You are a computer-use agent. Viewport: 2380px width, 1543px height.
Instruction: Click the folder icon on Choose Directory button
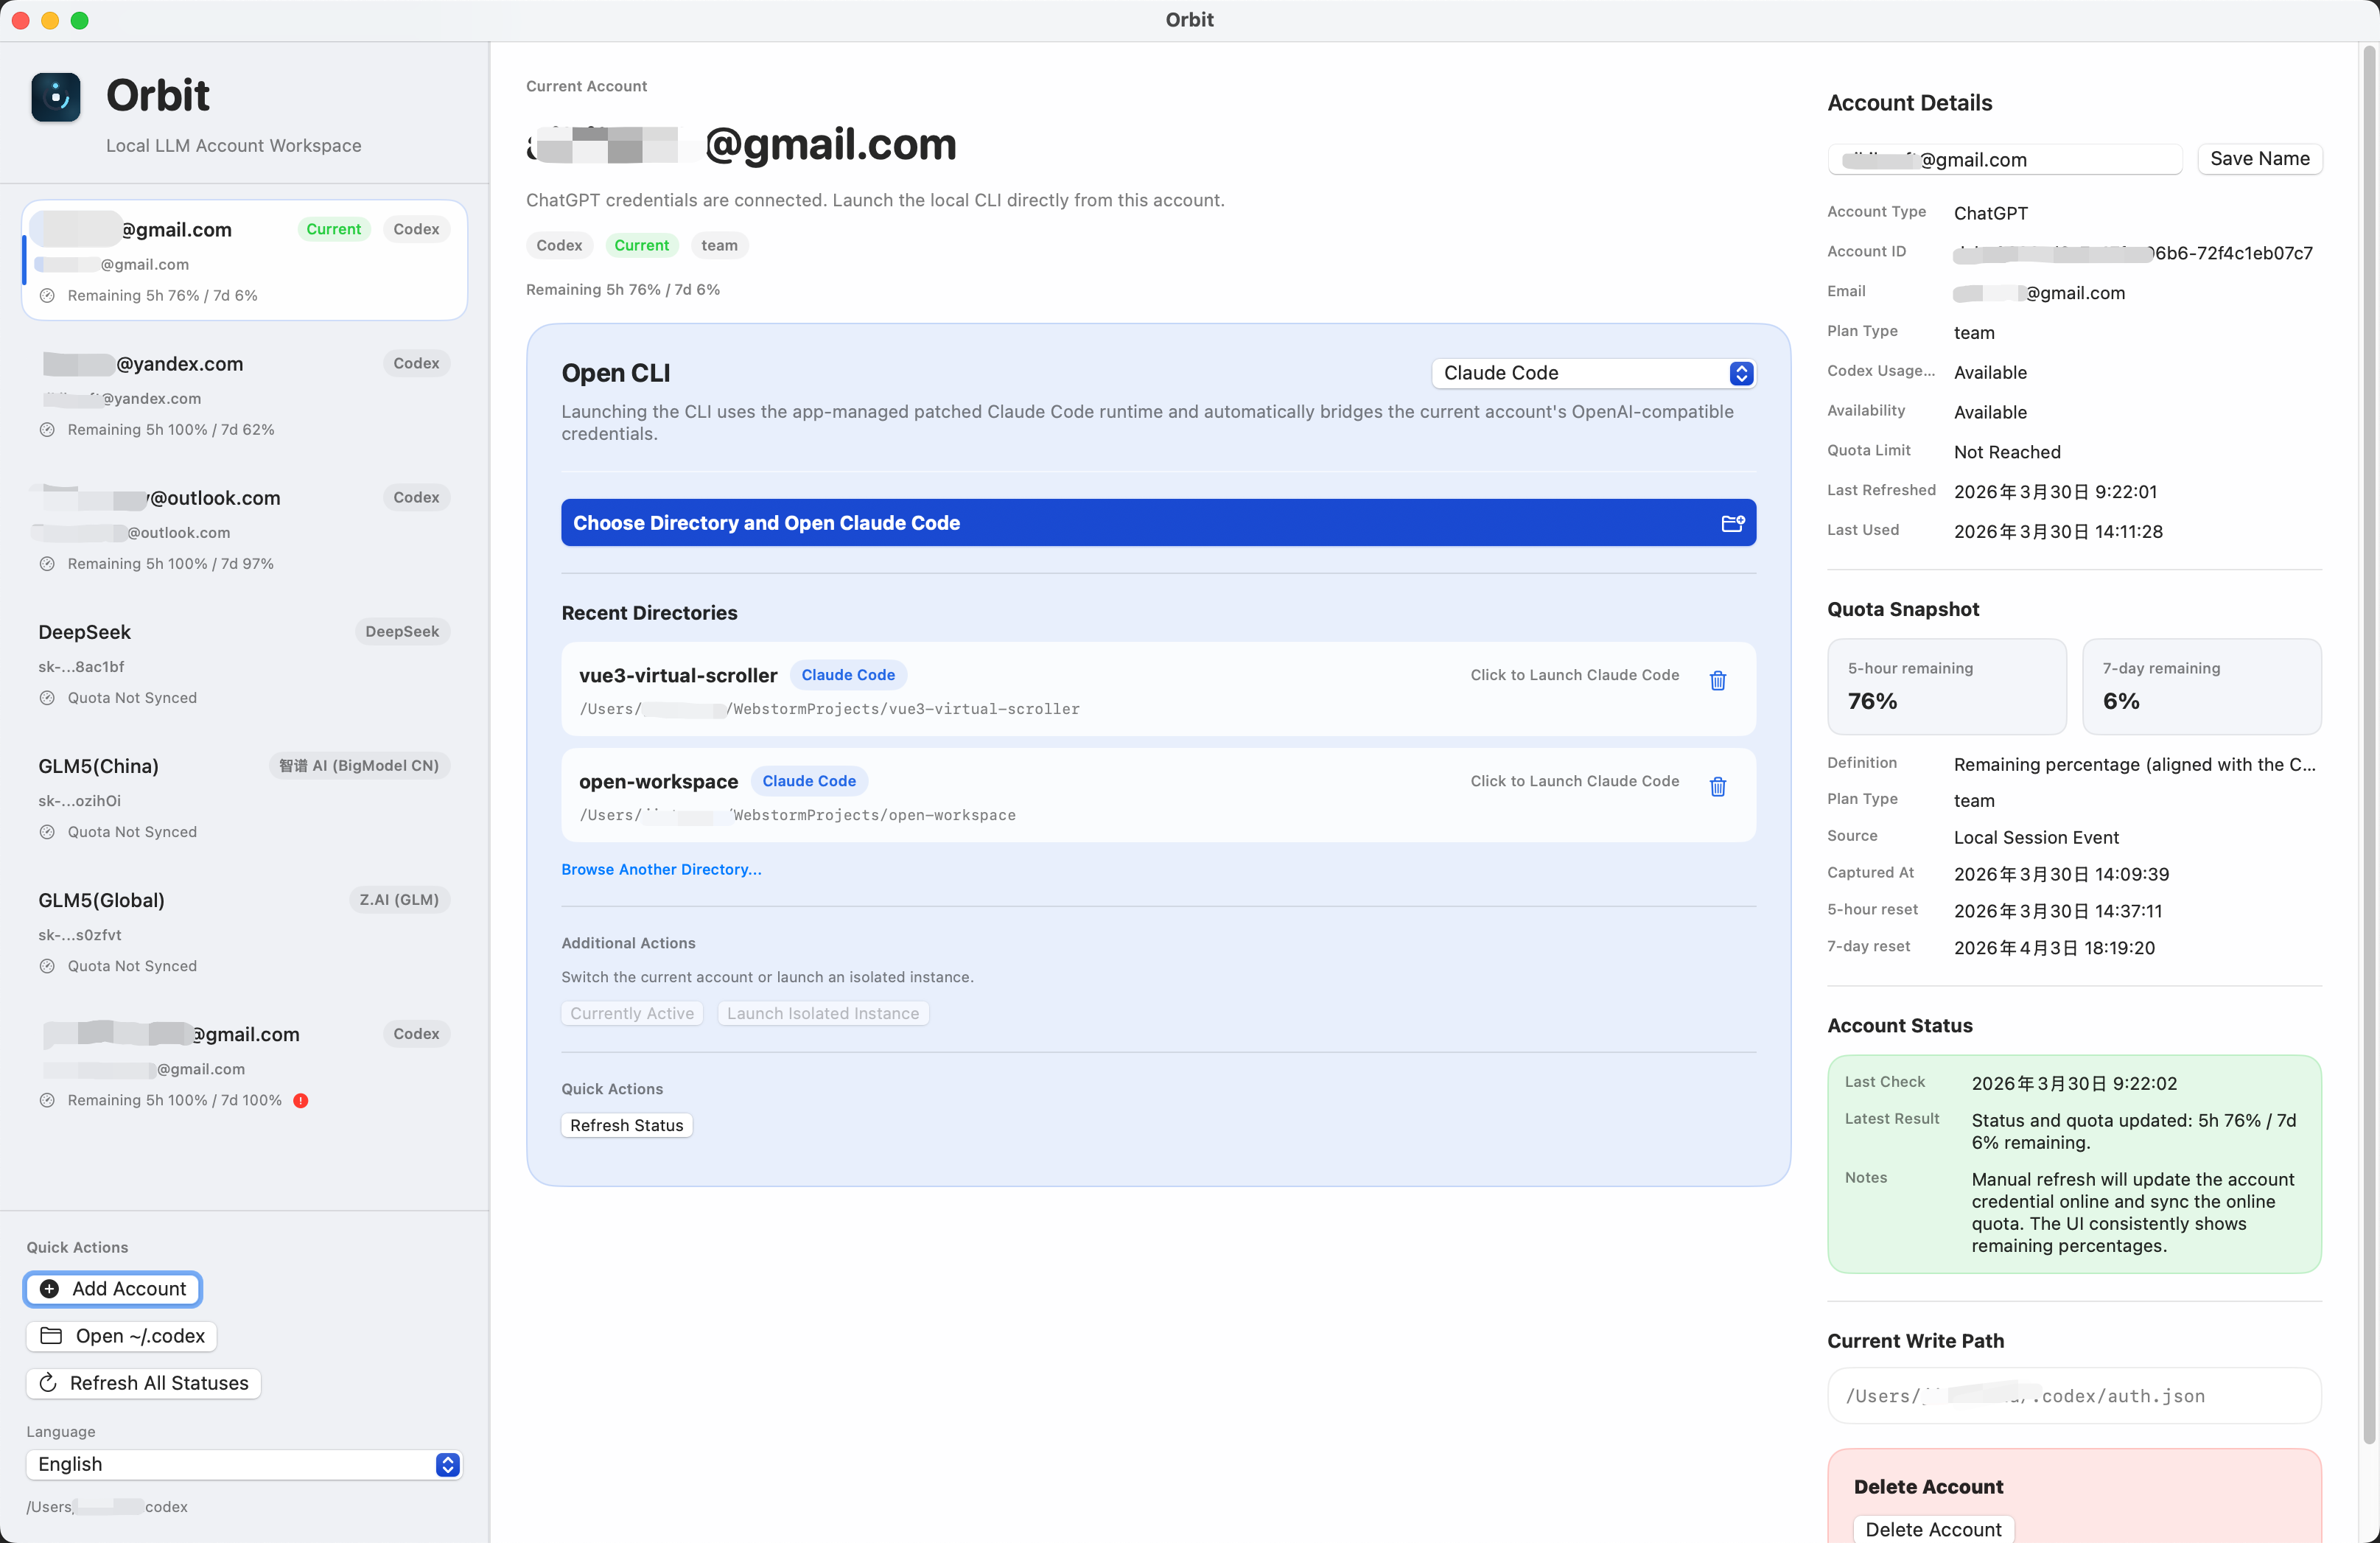(1732, 523)
